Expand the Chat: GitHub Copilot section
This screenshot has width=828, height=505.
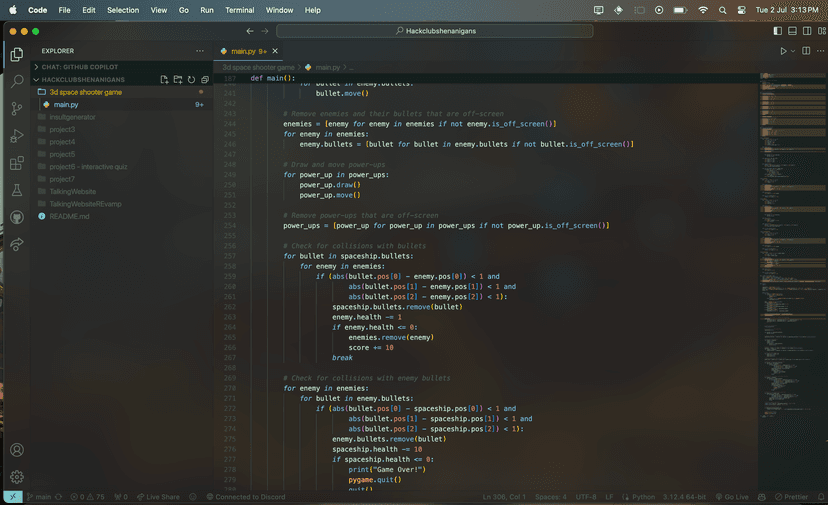tap(80, 66)
